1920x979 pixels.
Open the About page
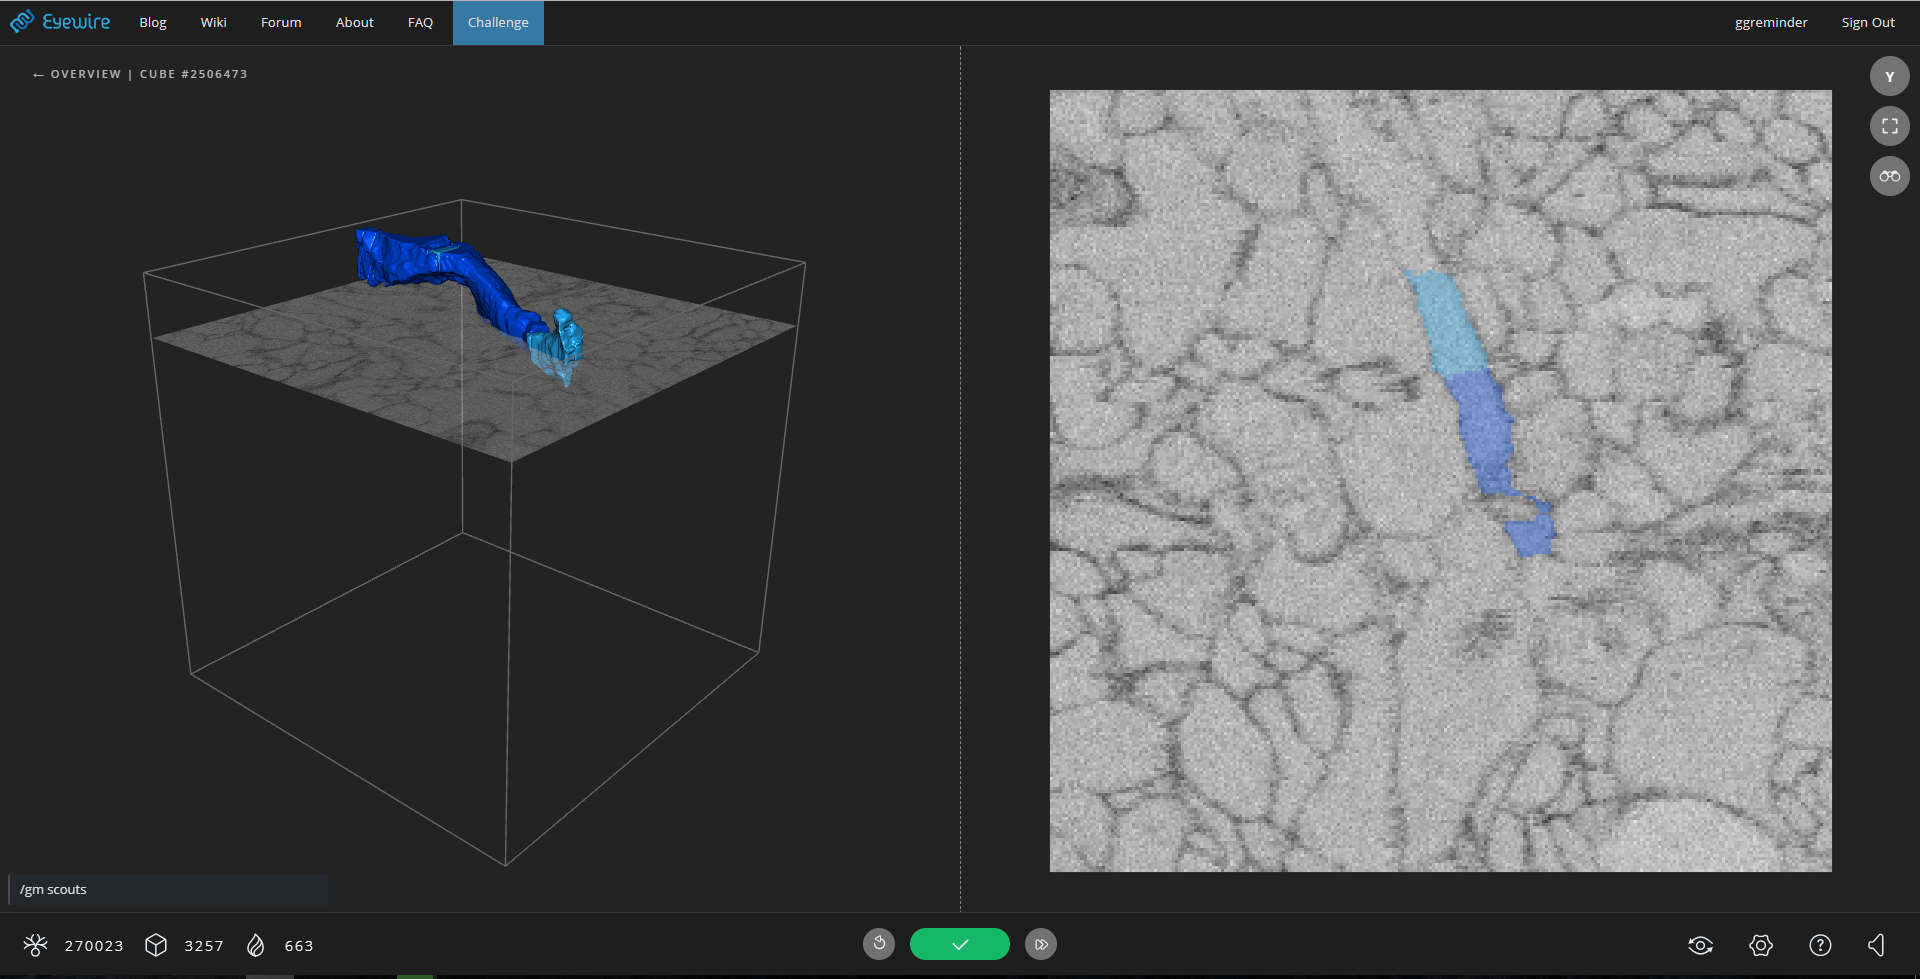coord(355,22)
